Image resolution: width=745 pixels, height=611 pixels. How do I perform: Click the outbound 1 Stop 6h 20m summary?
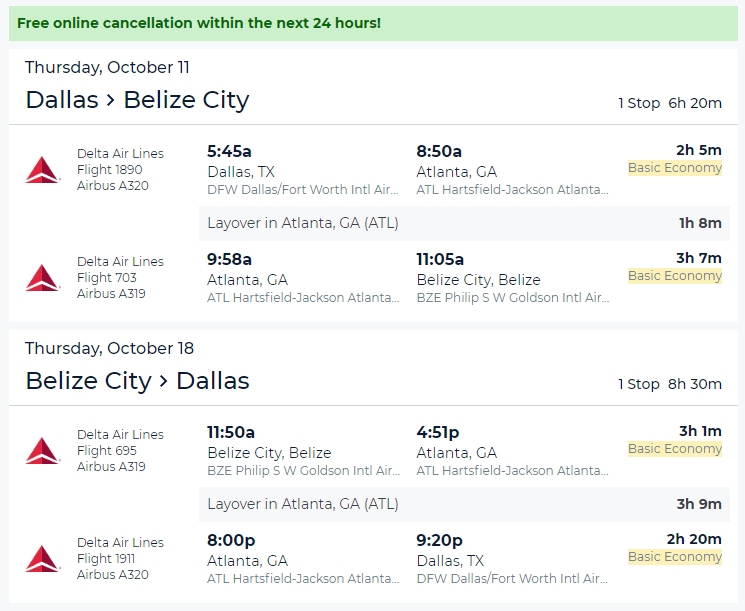point(670,103)
